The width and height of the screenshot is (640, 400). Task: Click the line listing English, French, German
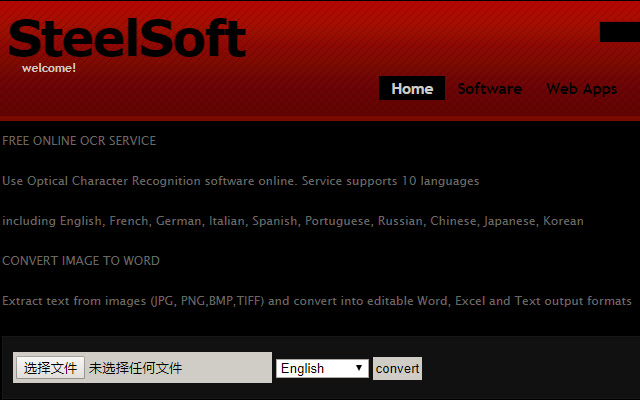(x=293, y=221)
